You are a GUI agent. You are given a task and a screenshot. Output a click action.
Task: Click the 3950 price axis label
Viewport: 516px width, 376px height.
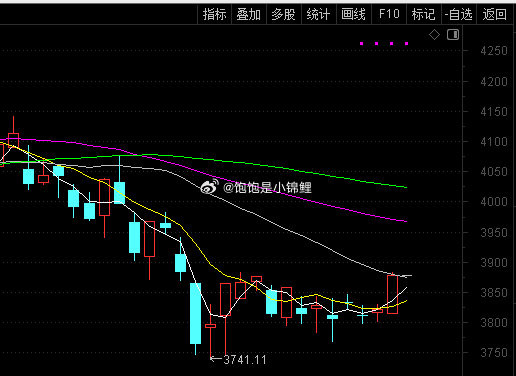pos(494,232)
